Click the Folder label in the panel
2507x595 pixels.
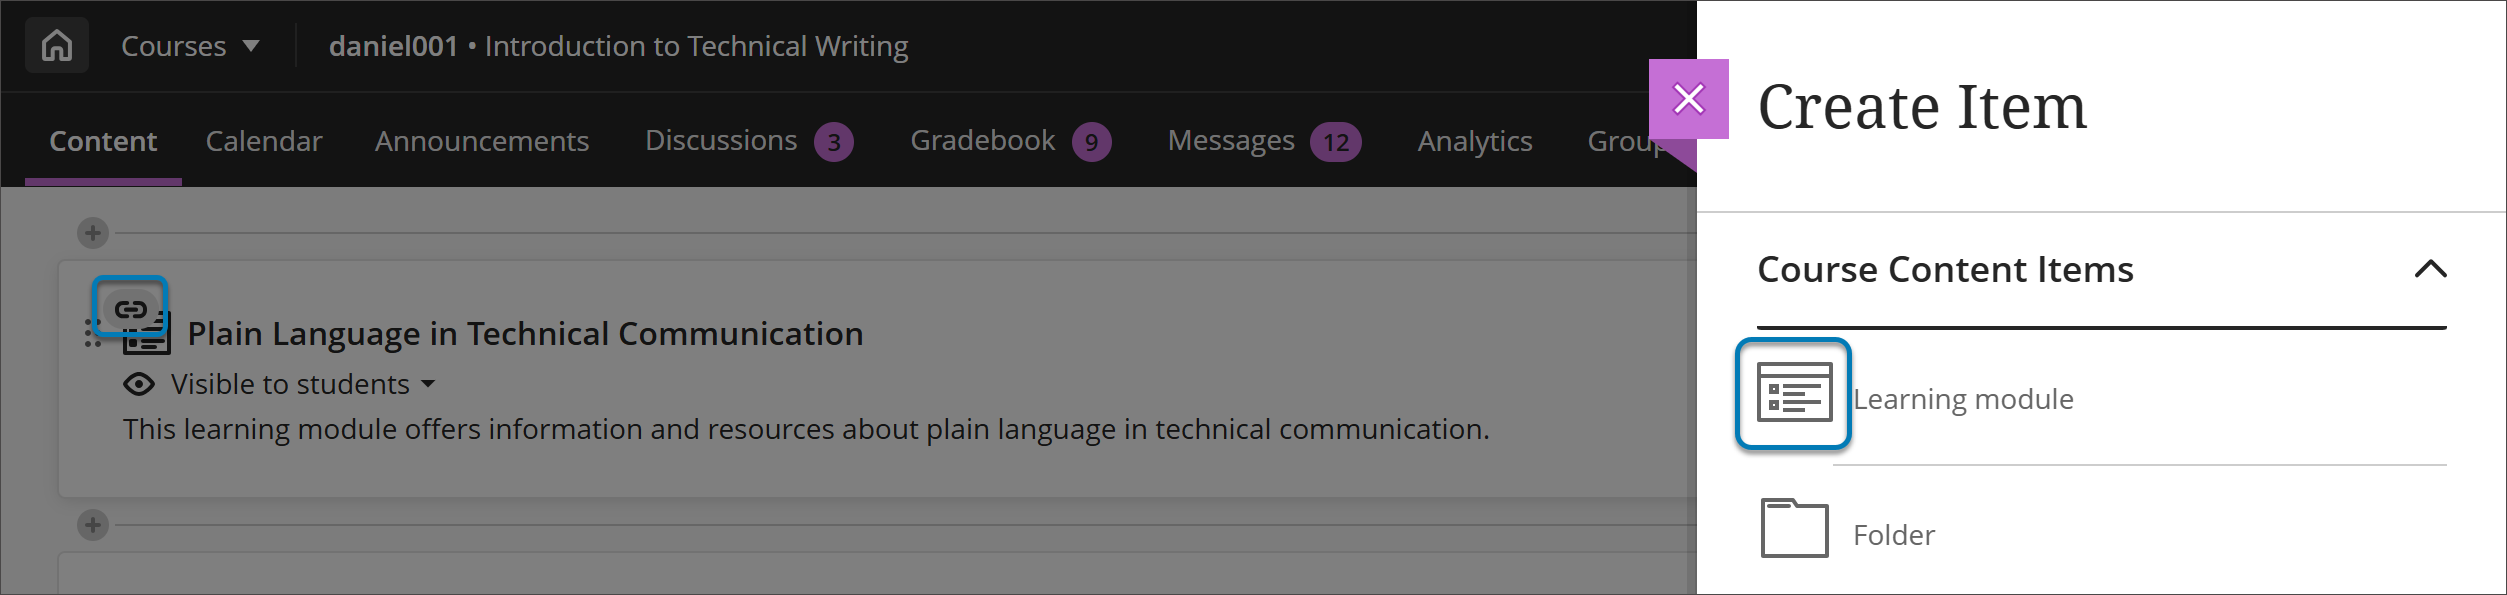1893,535
